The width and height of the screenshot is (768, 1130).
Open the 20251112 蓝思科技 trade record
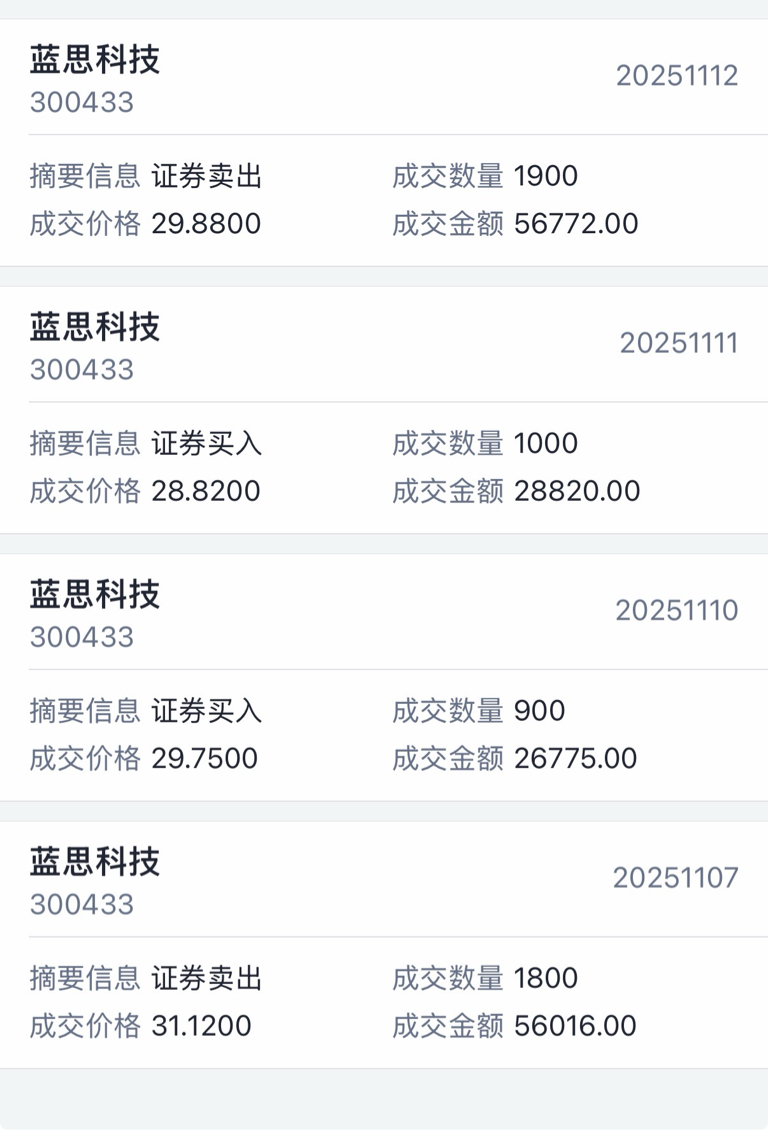click(384, 143)
